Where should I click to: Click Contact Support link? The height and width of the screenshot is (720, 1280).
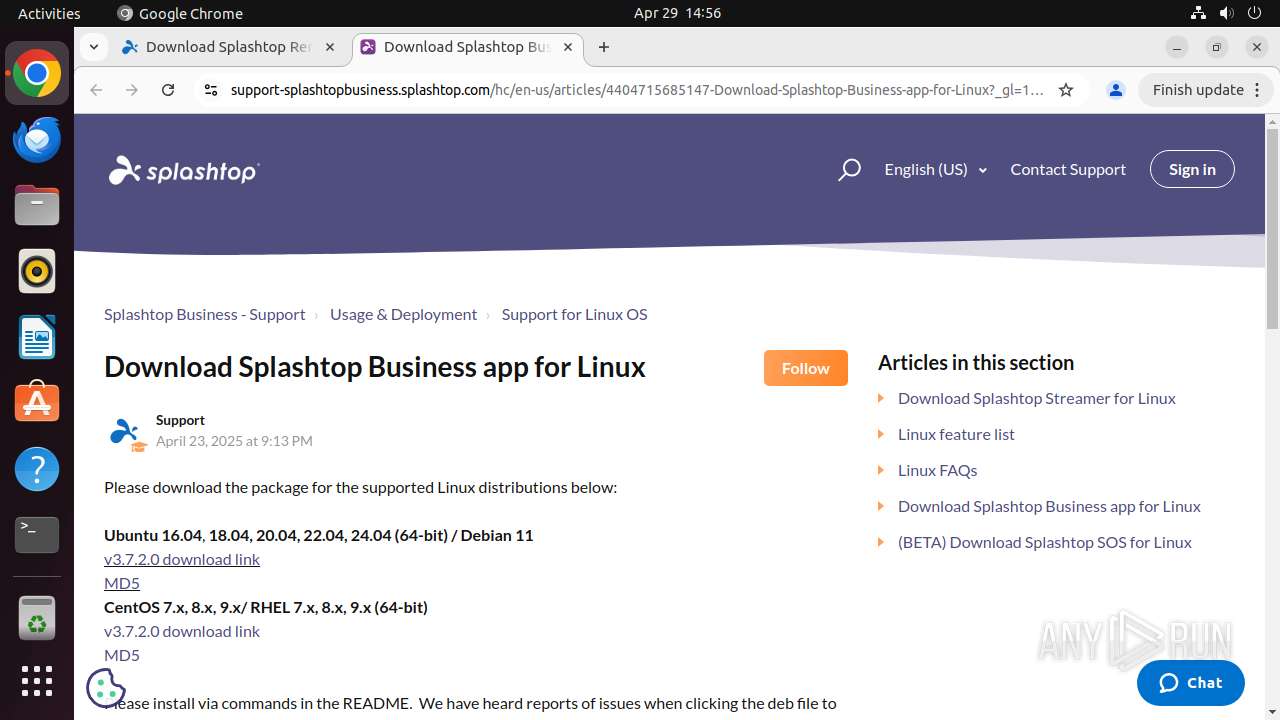[1068, 170]
